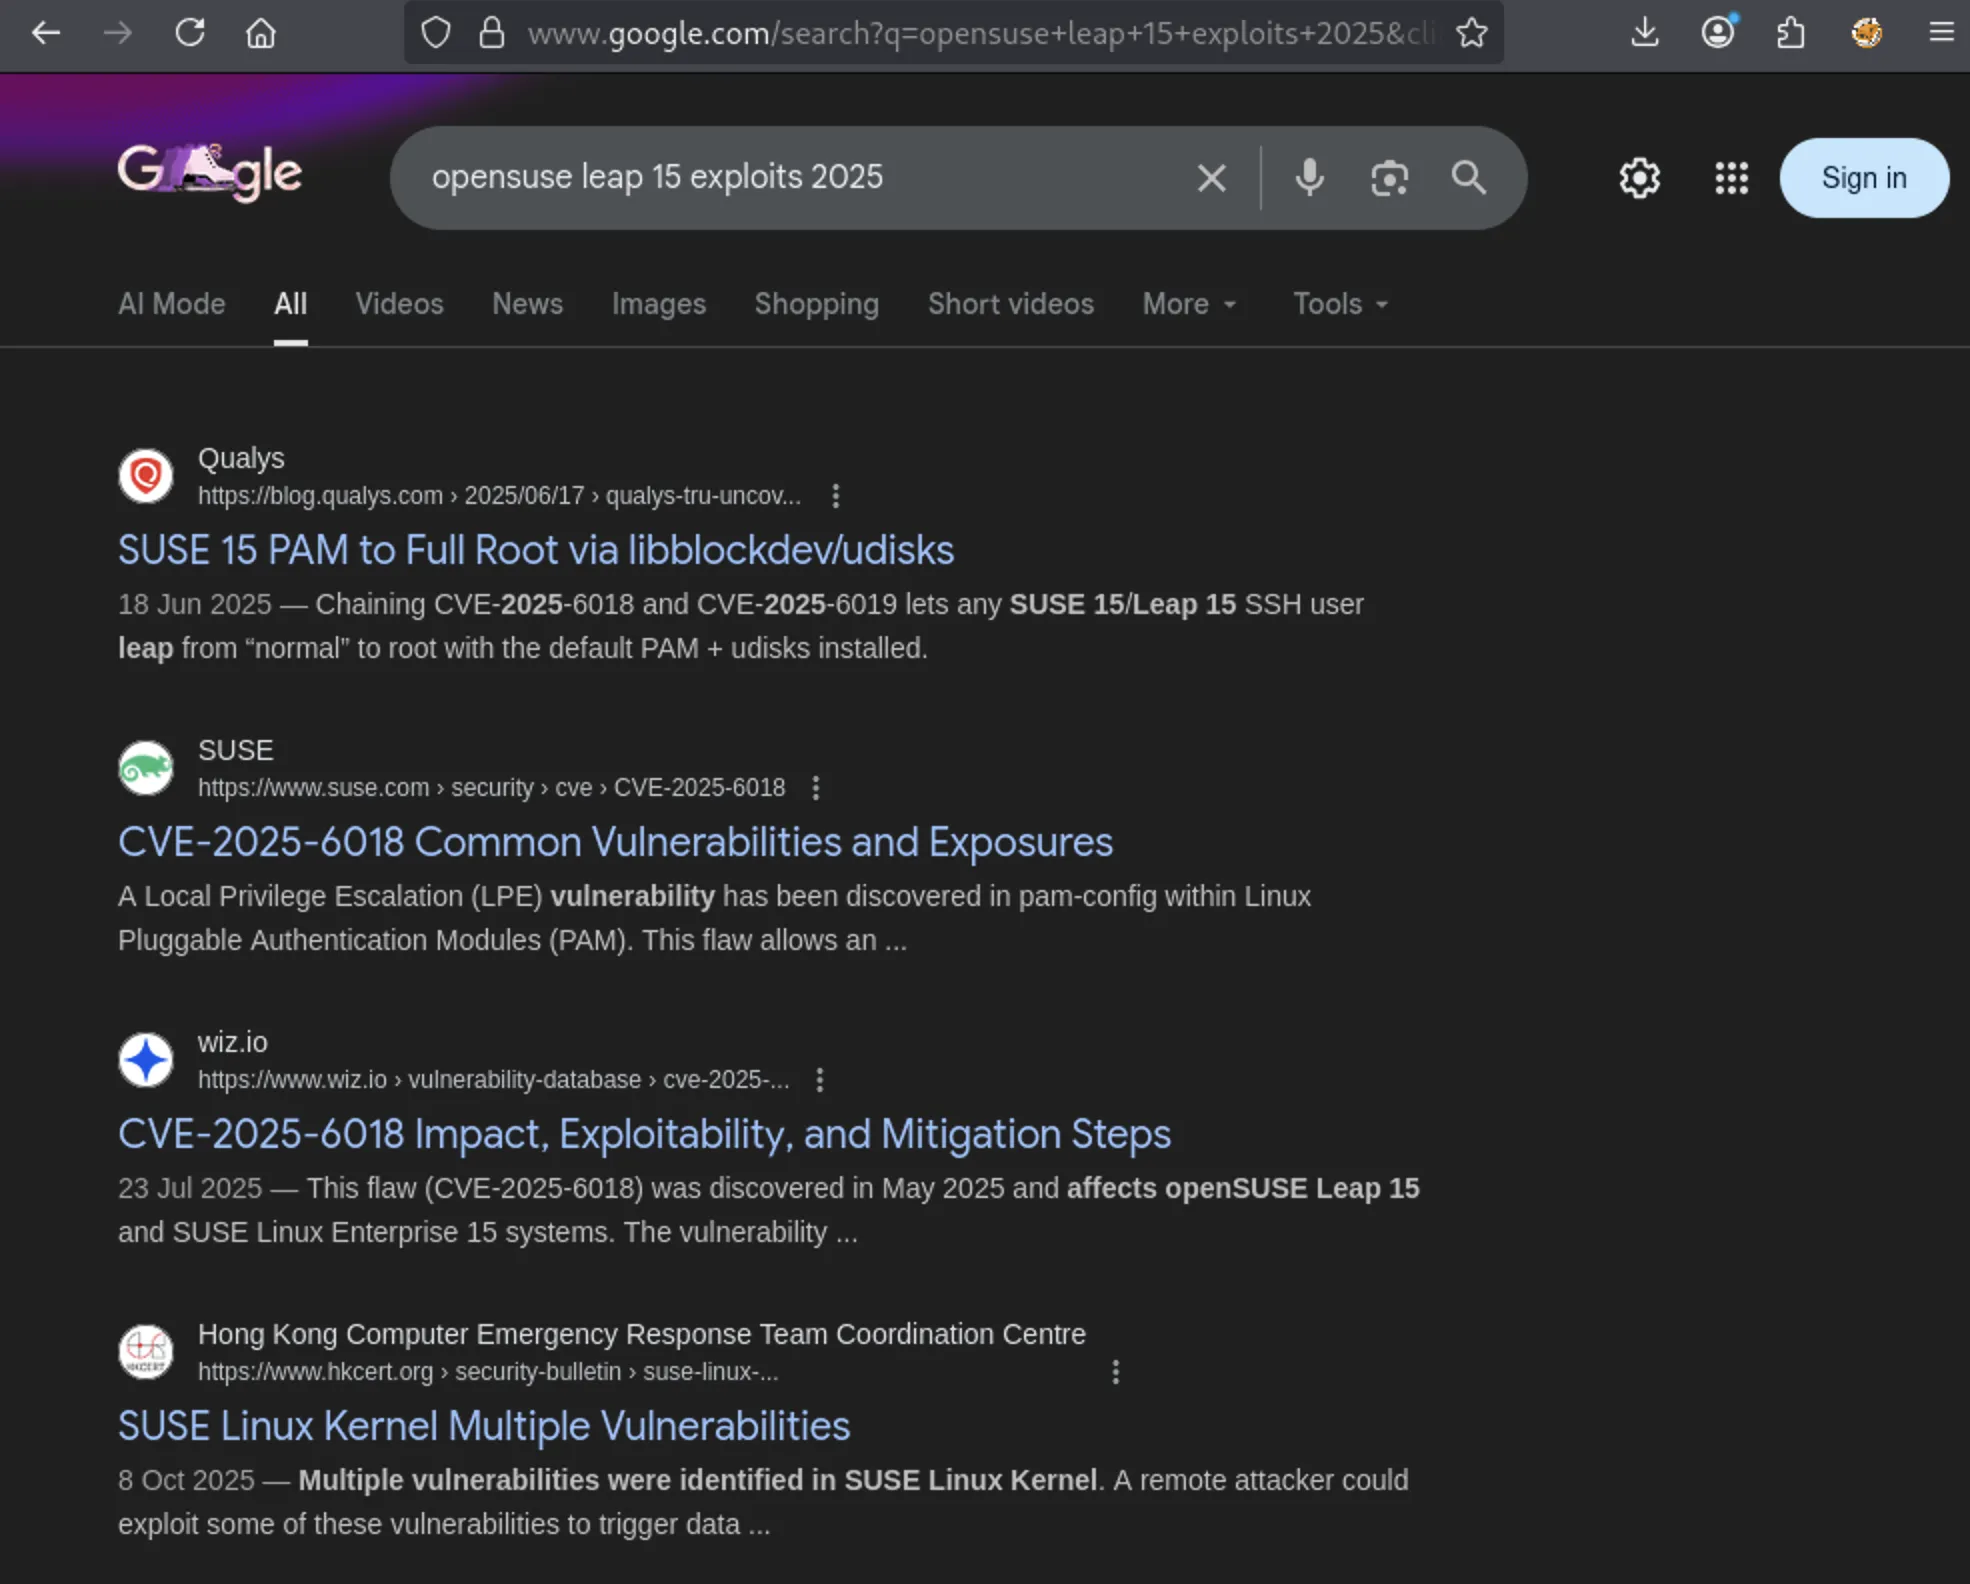Start voice search with microphone icon
Viewport: 1970px width, 1584px height.
1309,178
